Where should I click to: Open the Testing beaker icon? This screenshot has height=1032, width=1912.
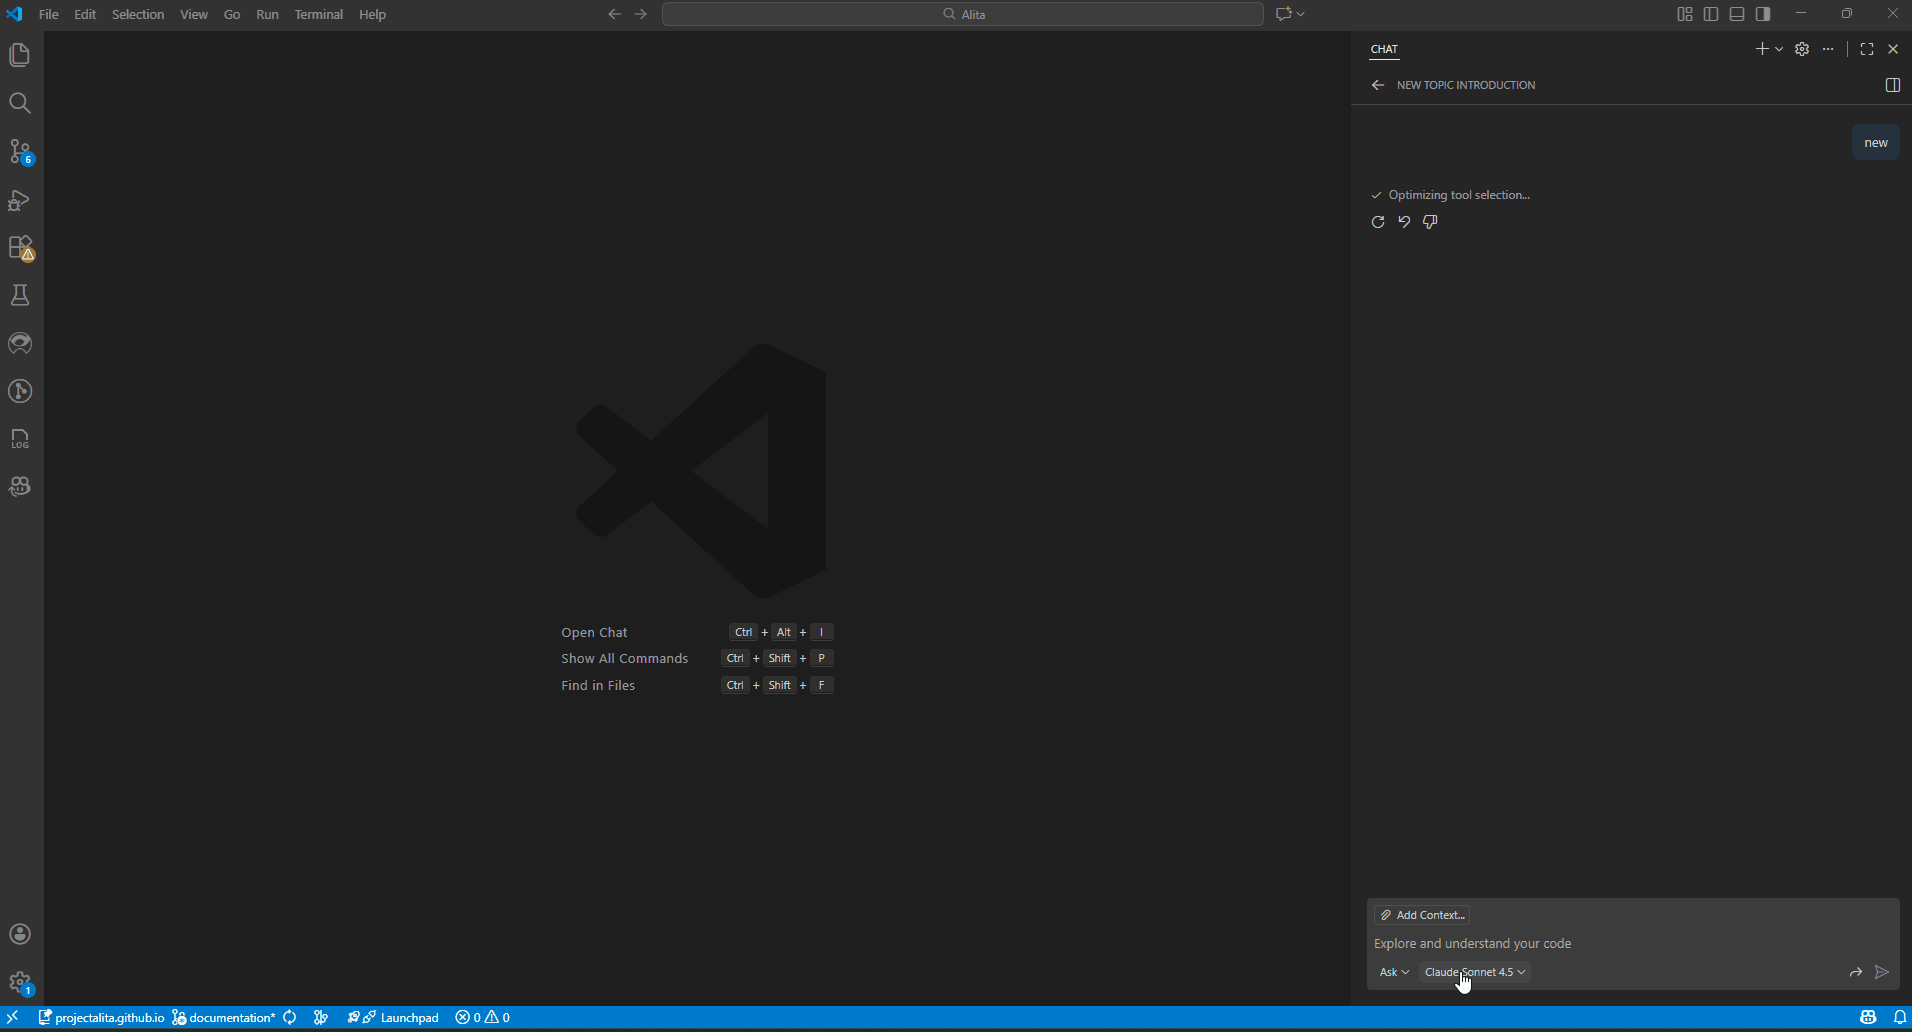(x=19, y=295)
